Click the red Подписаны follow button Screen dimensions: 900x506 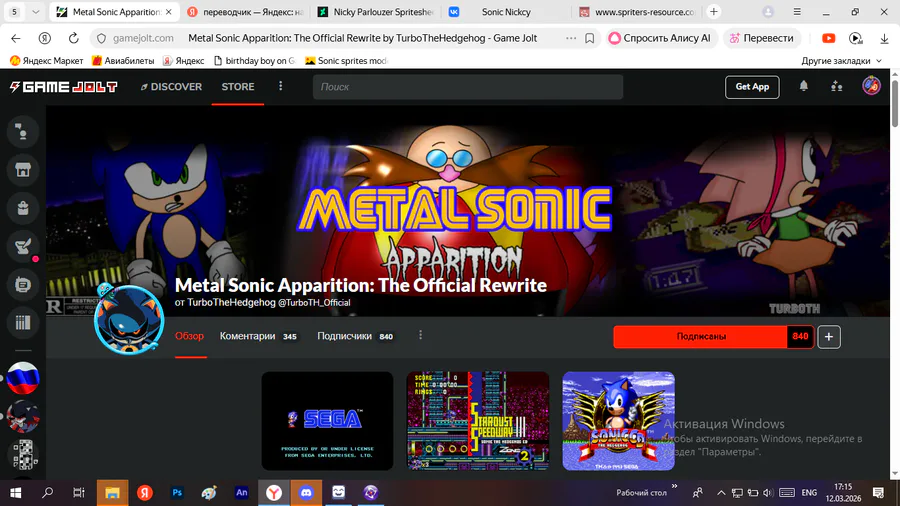[x=700, y=337]
